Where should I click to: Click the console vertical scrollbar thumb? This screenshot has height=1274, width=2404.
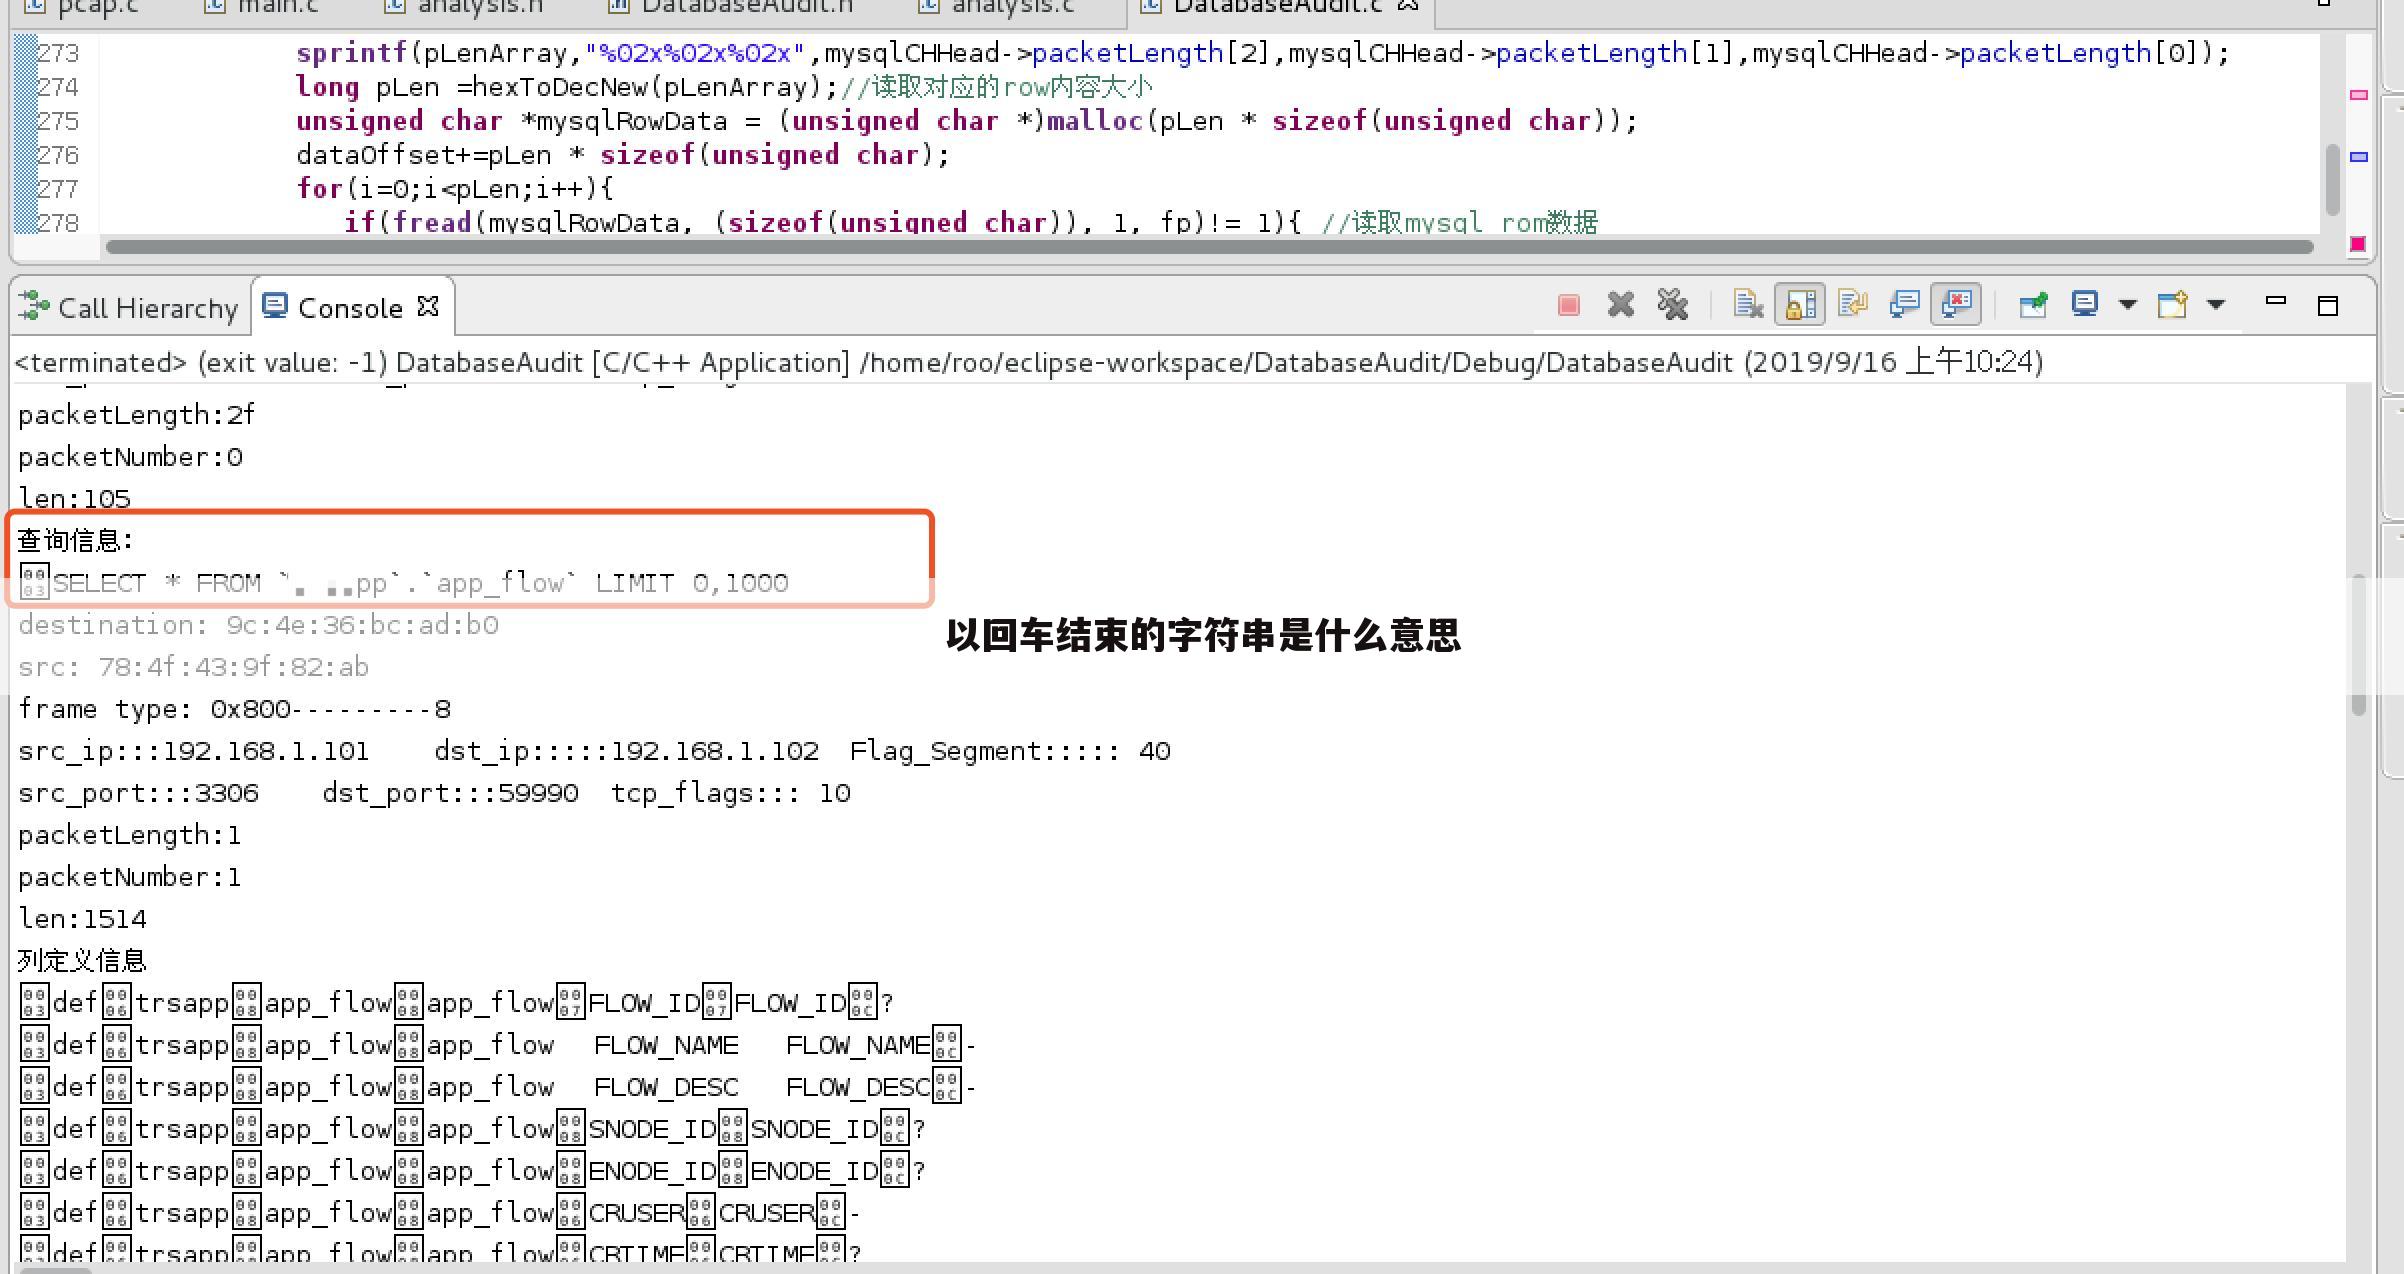tap(2358, 645)
